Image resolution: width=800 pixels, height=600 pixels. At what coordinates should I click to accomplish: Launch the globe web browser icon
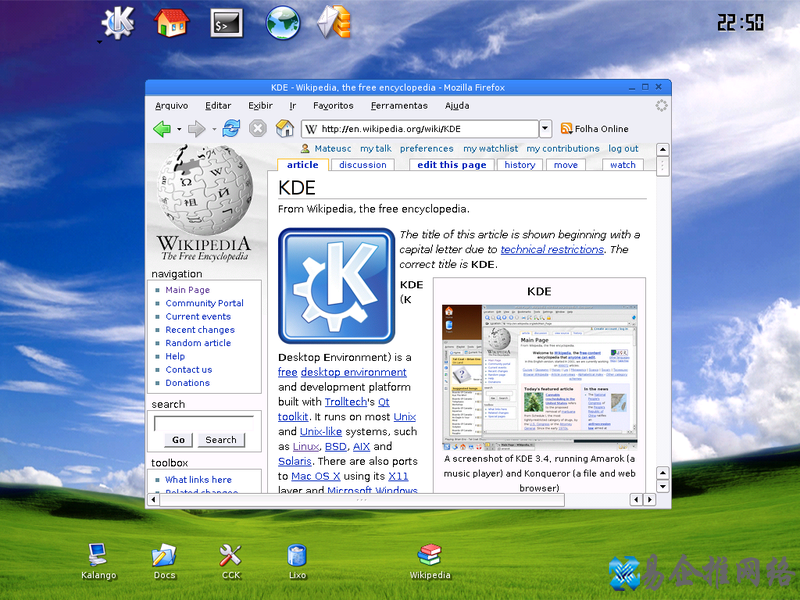(283, 22)
